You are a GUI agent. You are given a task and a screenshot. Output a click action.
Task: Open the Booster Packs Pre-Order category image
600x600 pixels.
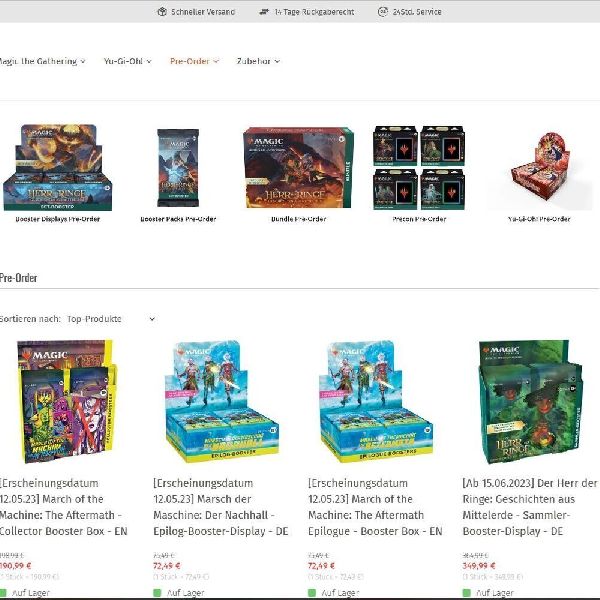(178, 168)
